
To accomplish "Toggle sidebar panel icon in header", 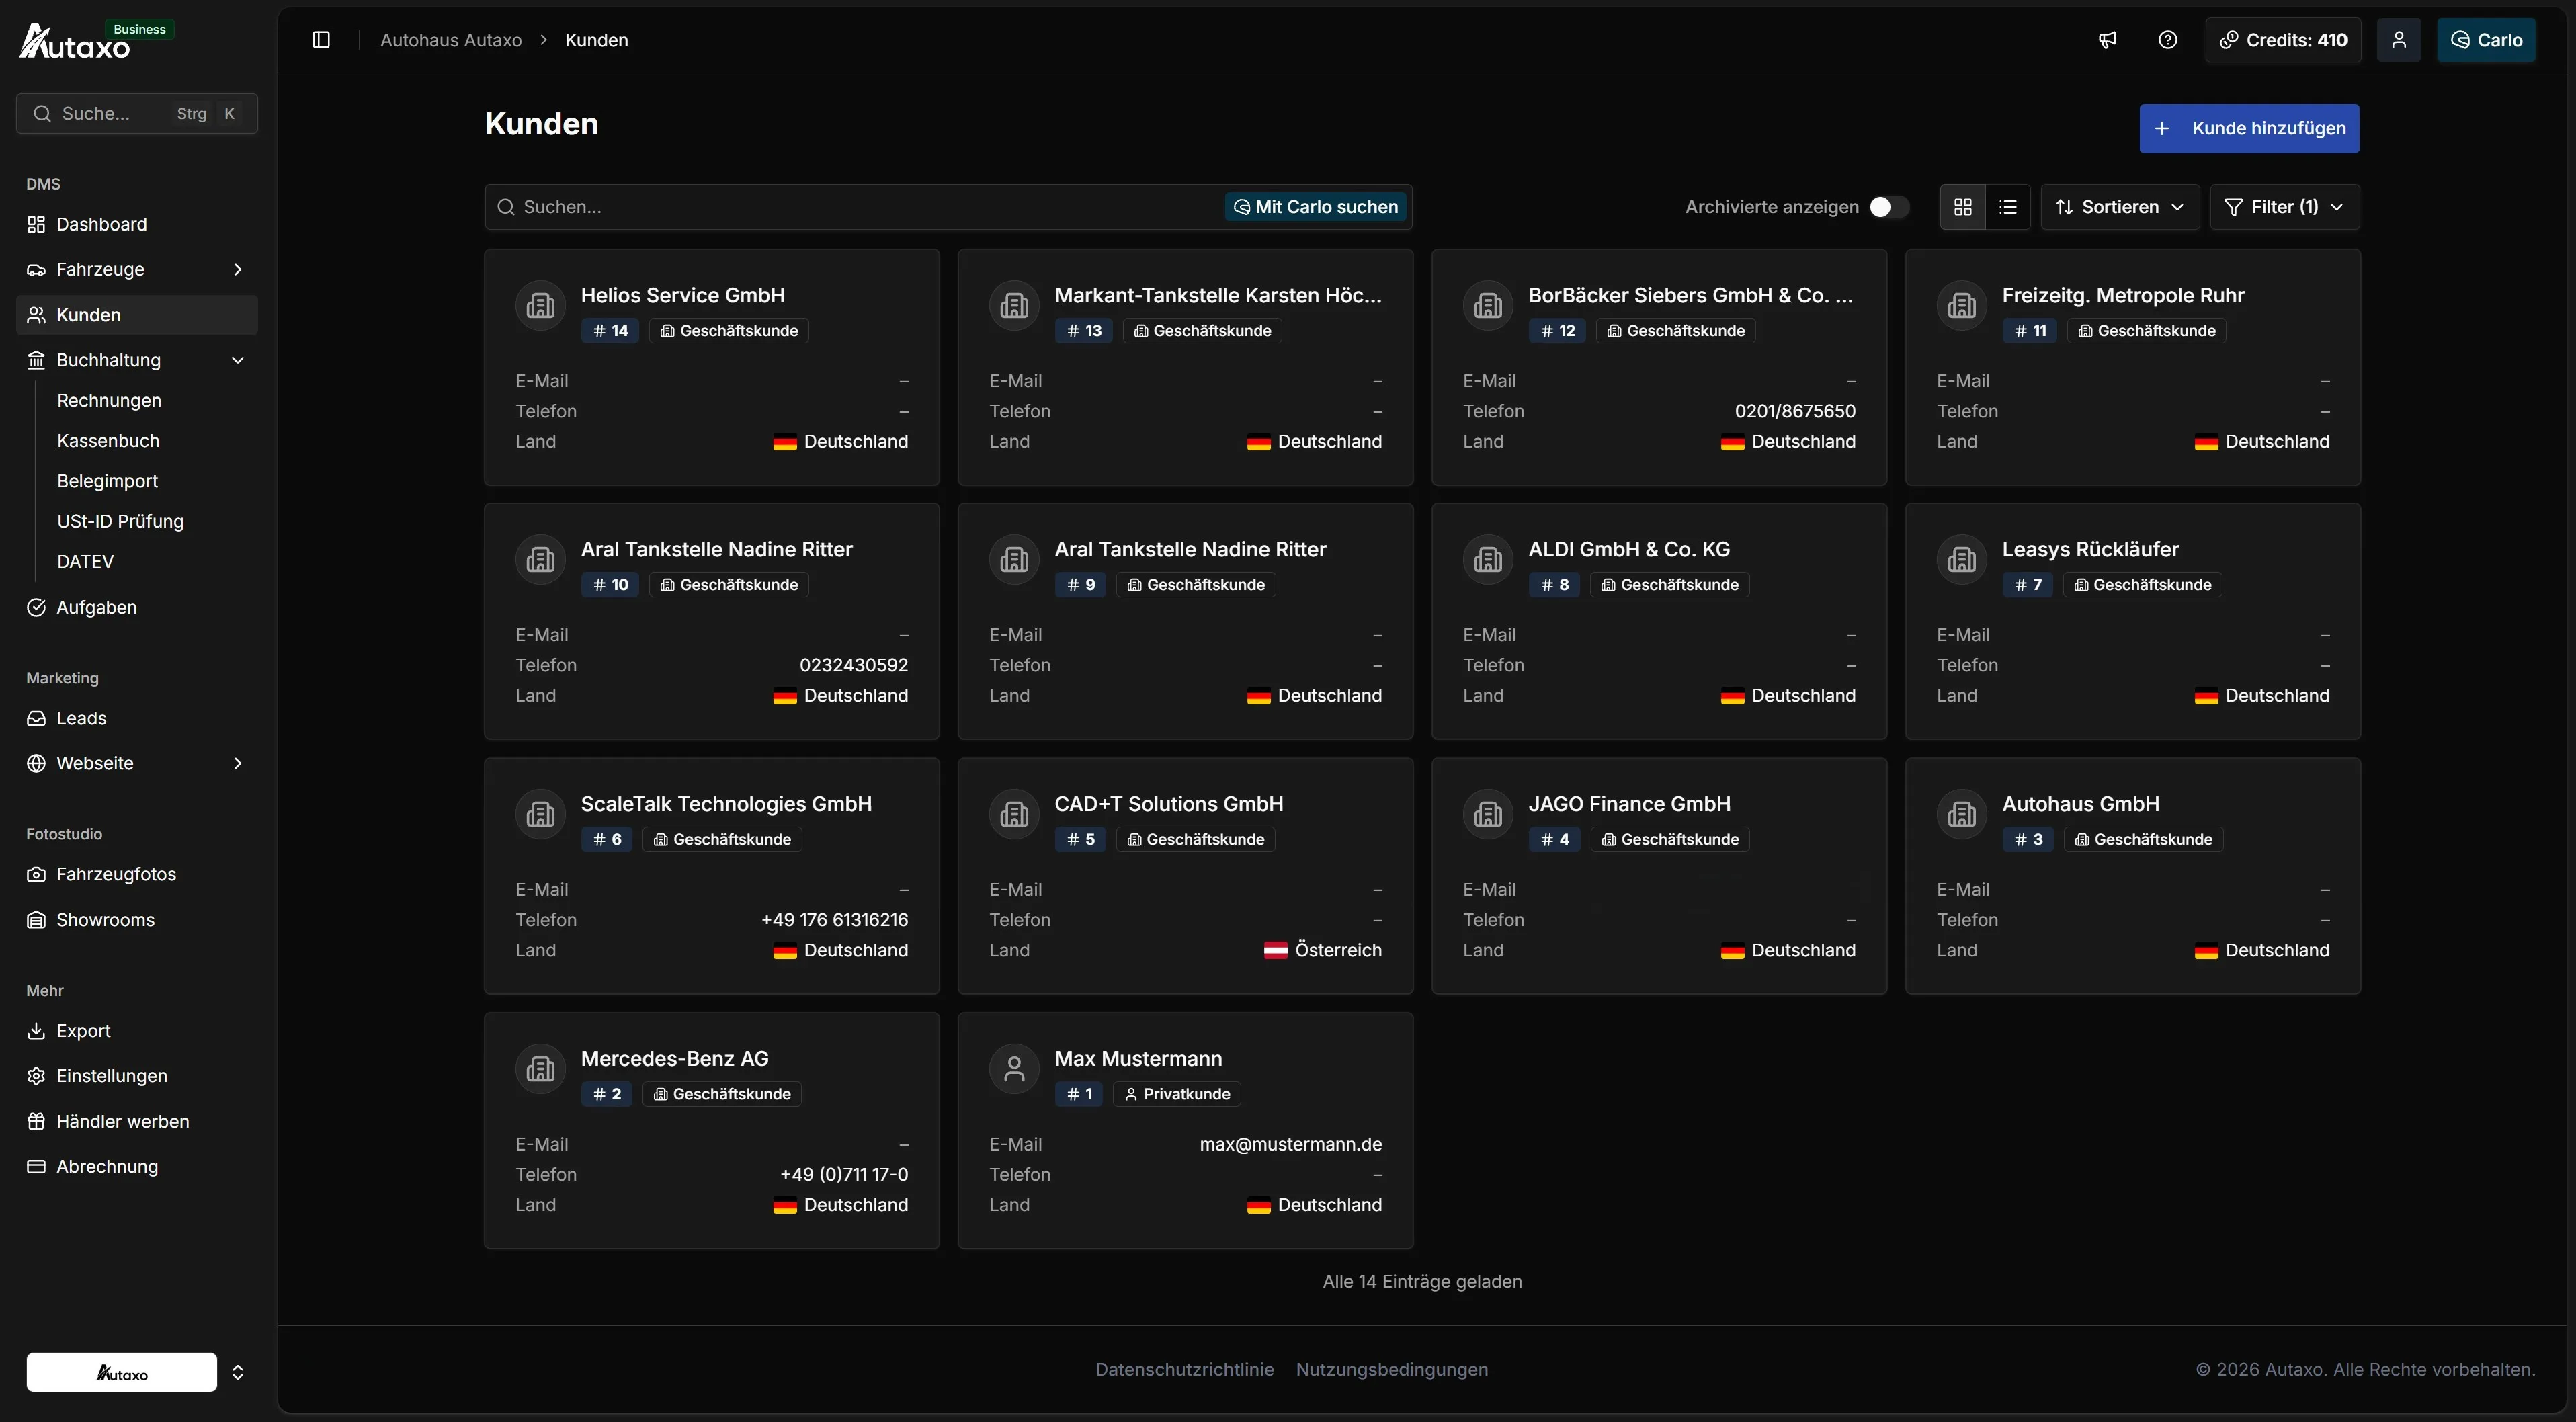I will coord(321,40).
